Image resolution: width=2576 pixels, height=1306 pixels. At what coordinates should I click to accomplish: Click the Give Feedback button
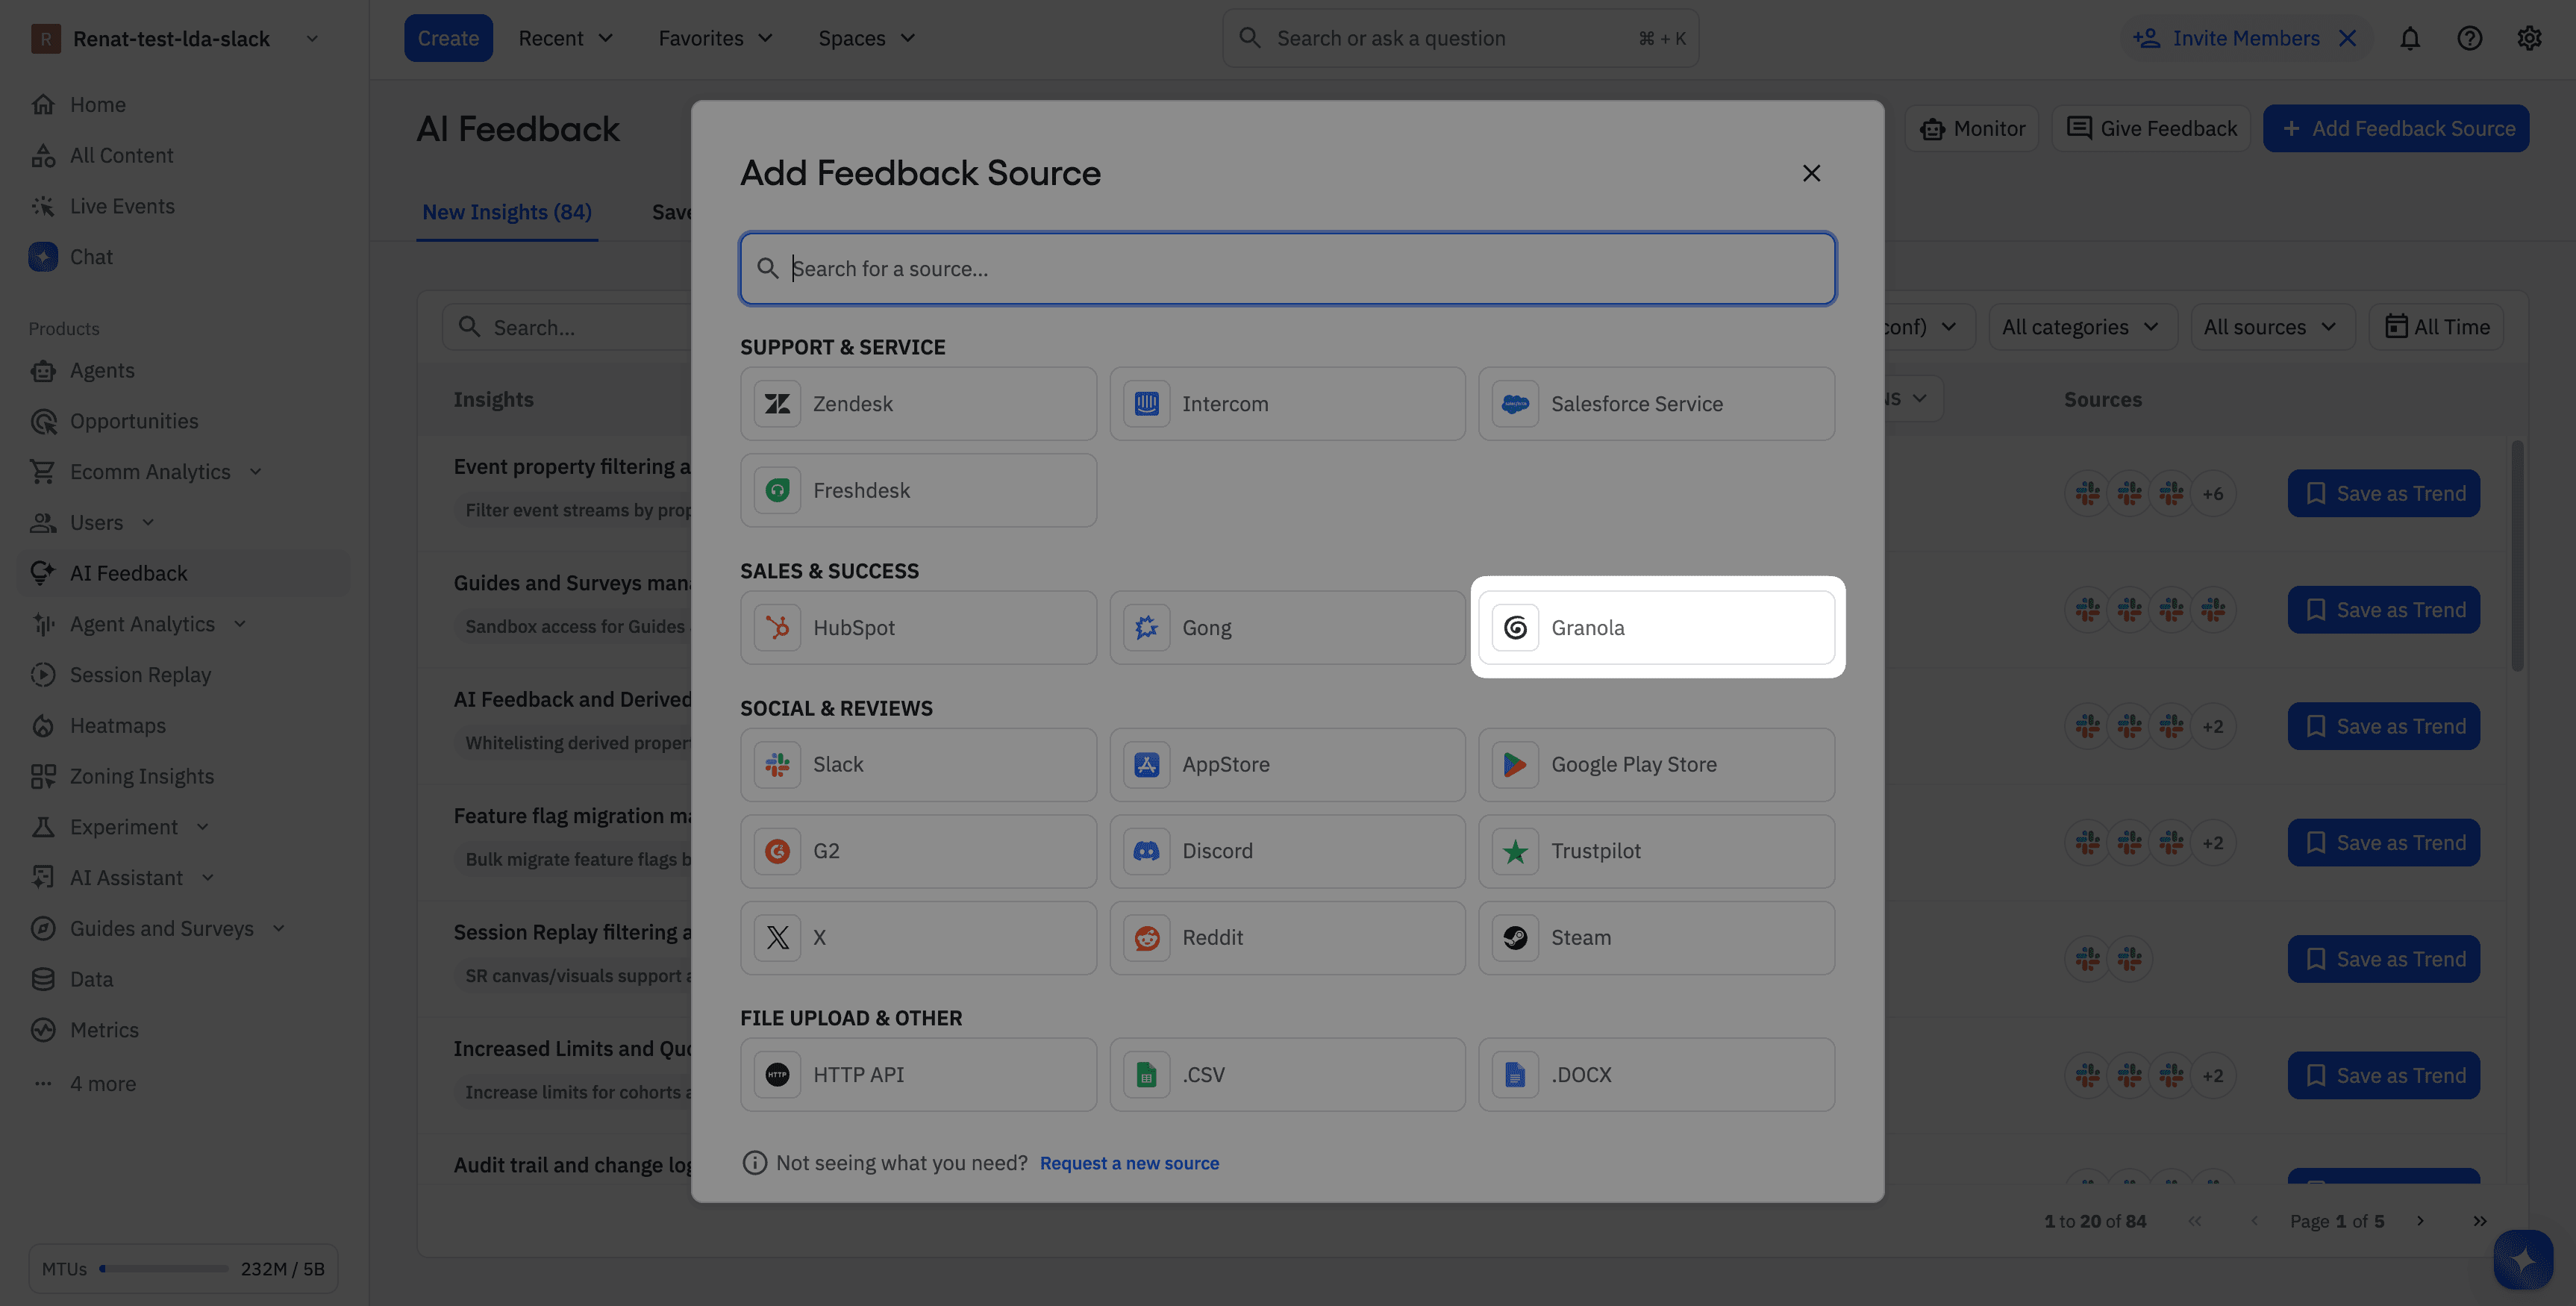click(x=2150, y=129)
